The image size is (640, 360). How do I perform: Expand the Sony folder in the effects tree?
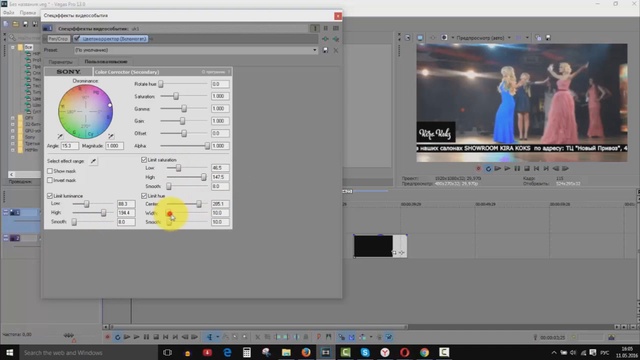tap(13, 138)
